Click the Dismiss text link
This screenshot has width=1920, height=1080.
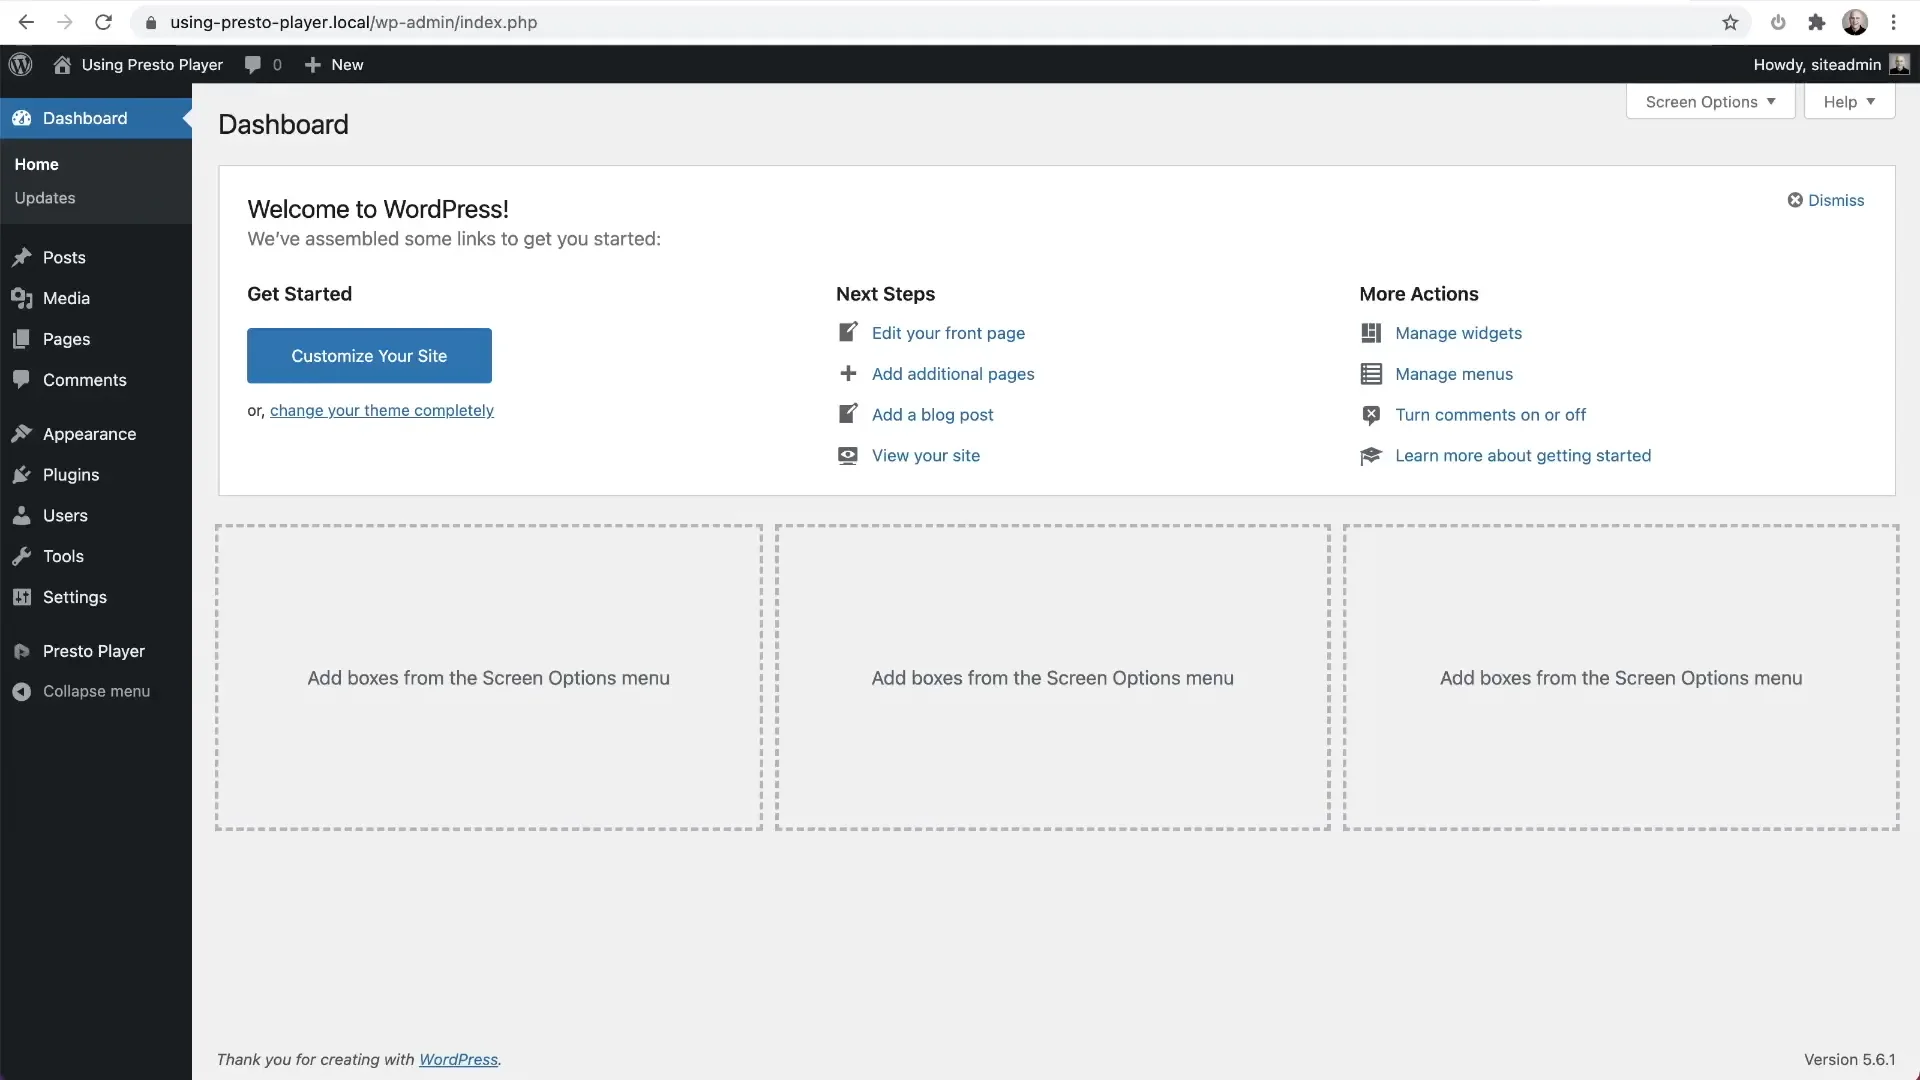[x=1836, y=200]
